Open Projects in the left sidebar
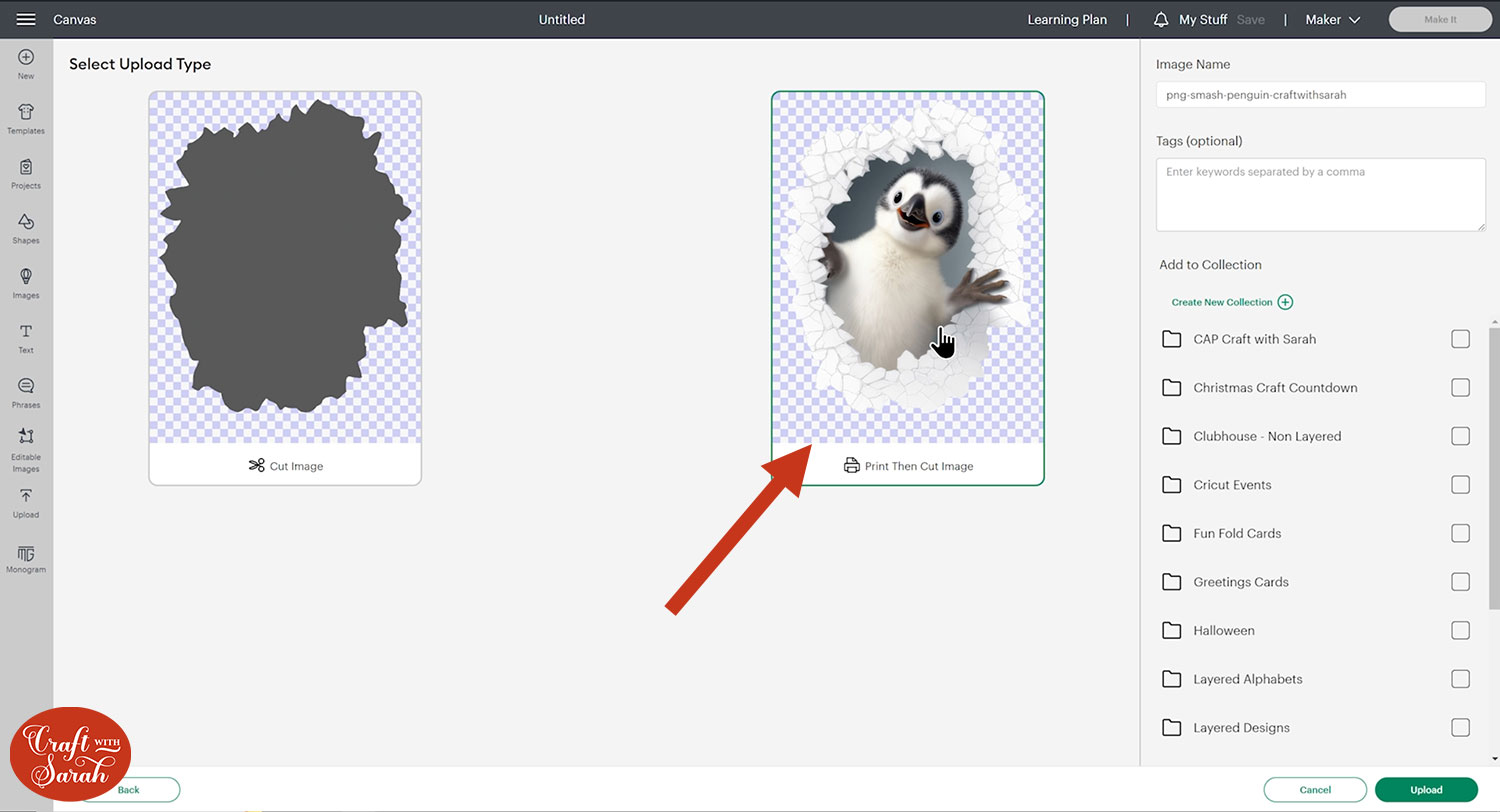 (26, 174)
